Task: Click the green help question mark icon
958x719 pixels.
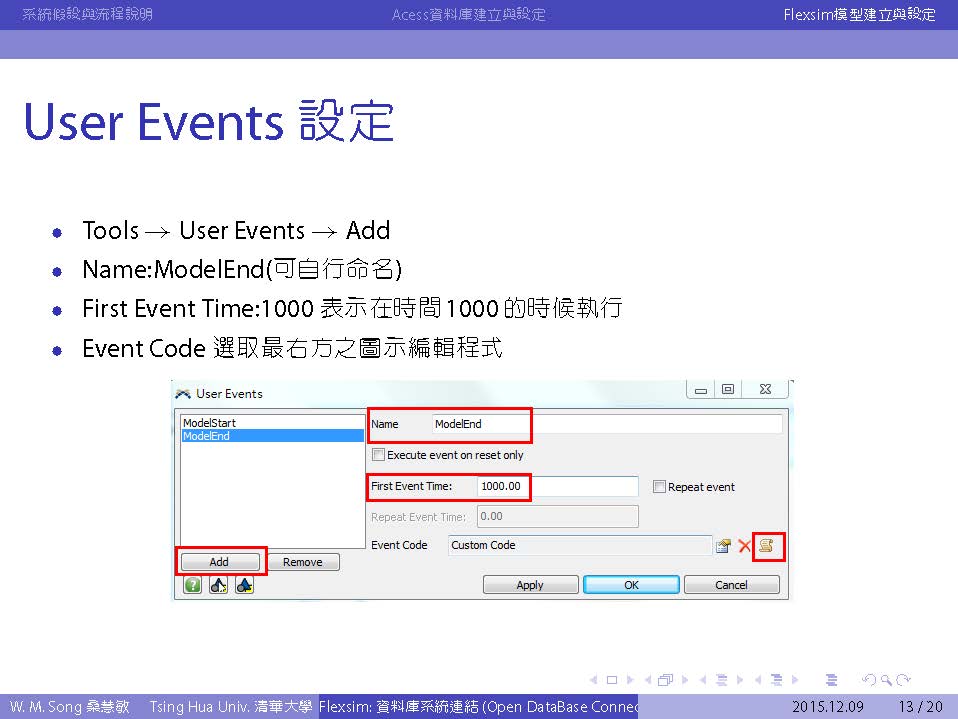Action: (192, 586)
